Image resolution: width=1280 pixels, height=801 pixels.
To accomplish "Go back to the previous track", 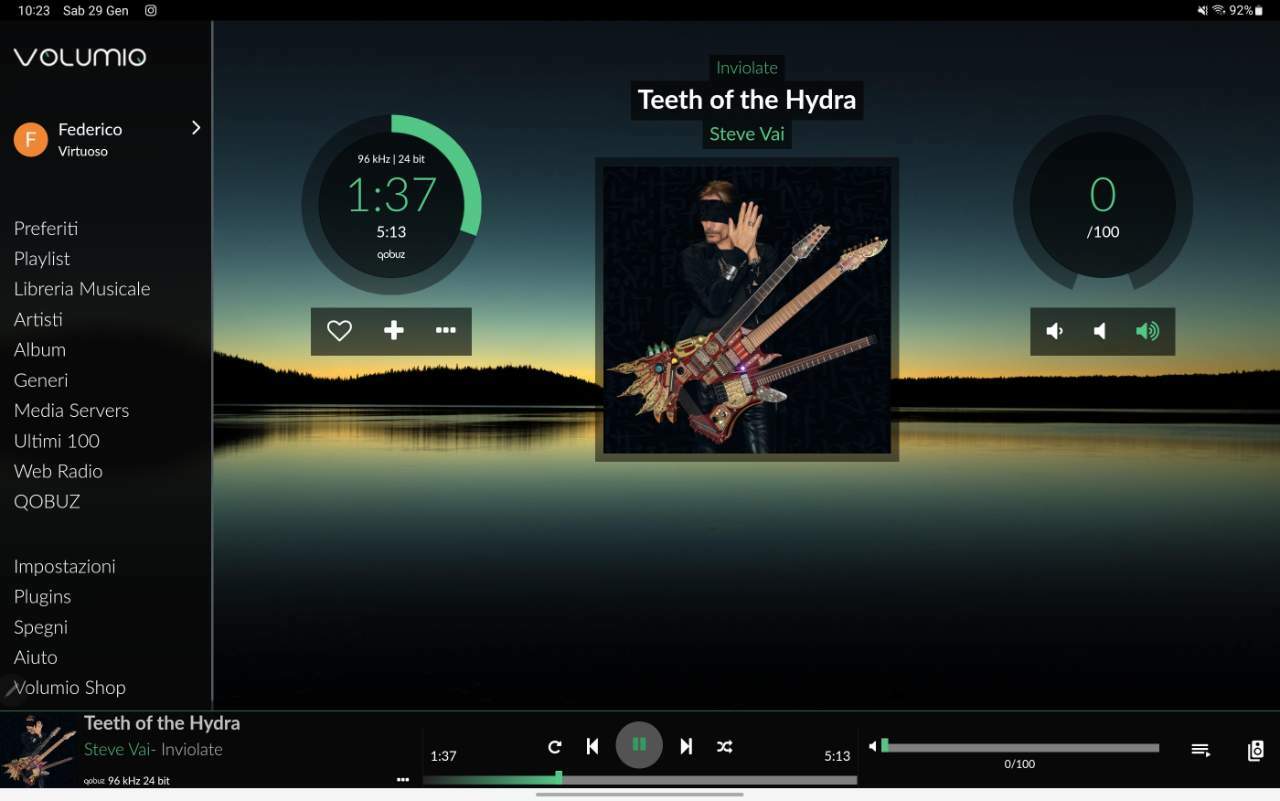I will pos(592,746).
